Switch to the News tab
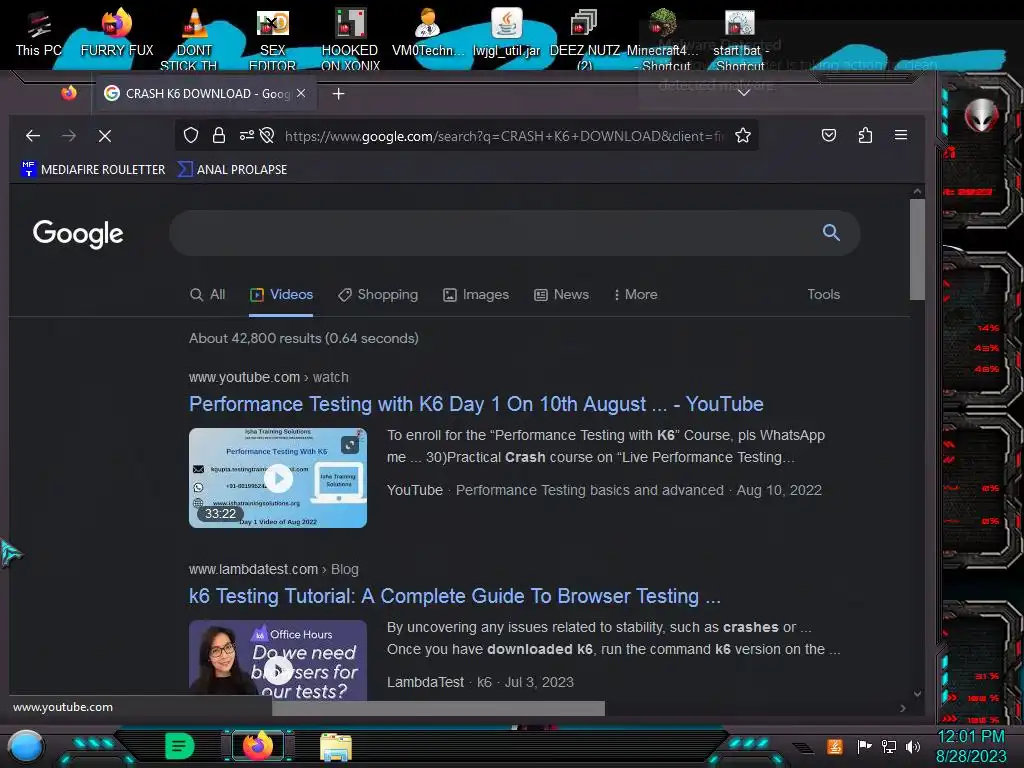 (x=562, y=295)
